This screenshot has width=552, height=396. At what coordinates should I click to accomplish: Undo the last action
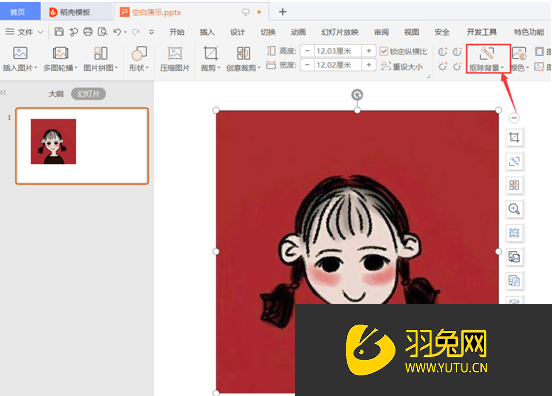coord(117,32)
